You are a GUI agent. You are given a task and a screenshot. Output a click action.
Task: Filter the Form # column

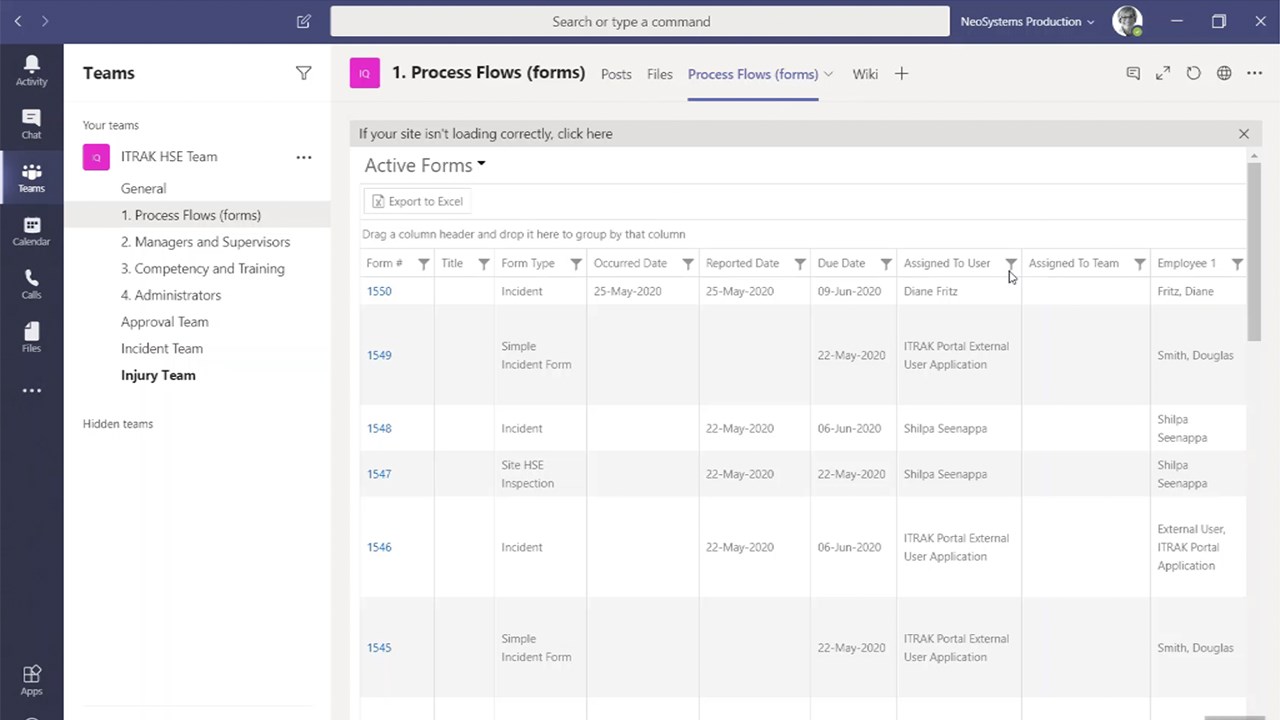(423, 264)
